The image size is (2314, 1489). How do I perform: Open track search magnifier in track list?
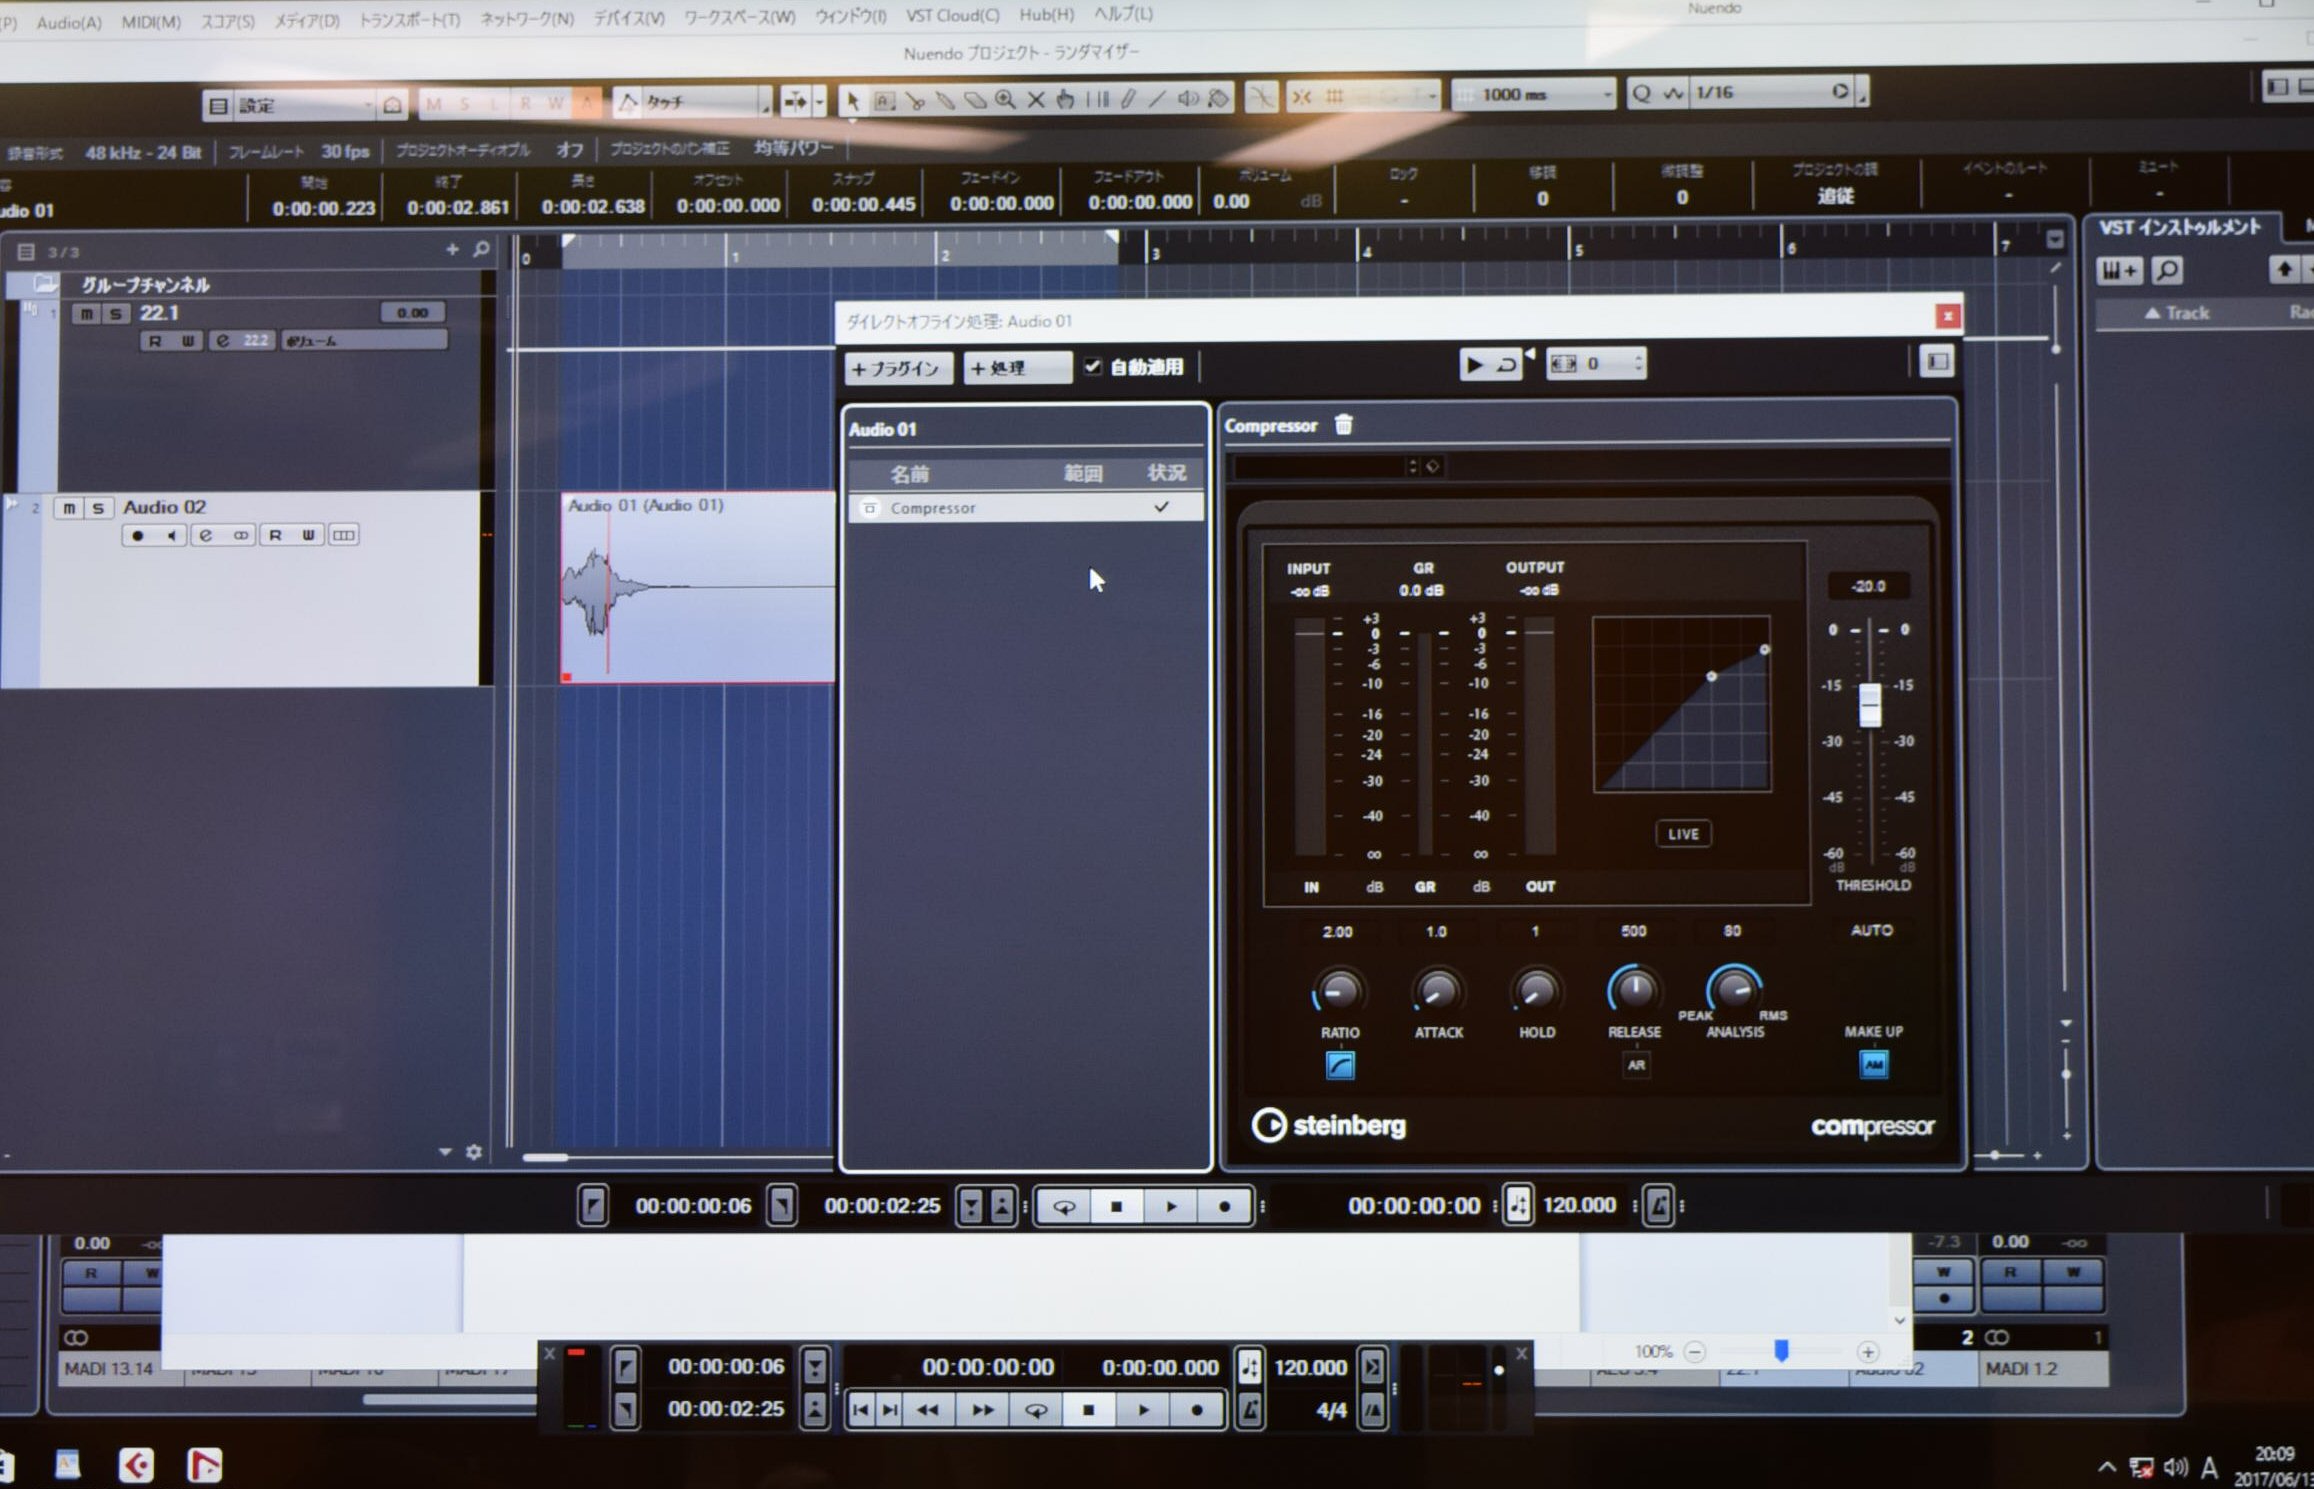481,248
